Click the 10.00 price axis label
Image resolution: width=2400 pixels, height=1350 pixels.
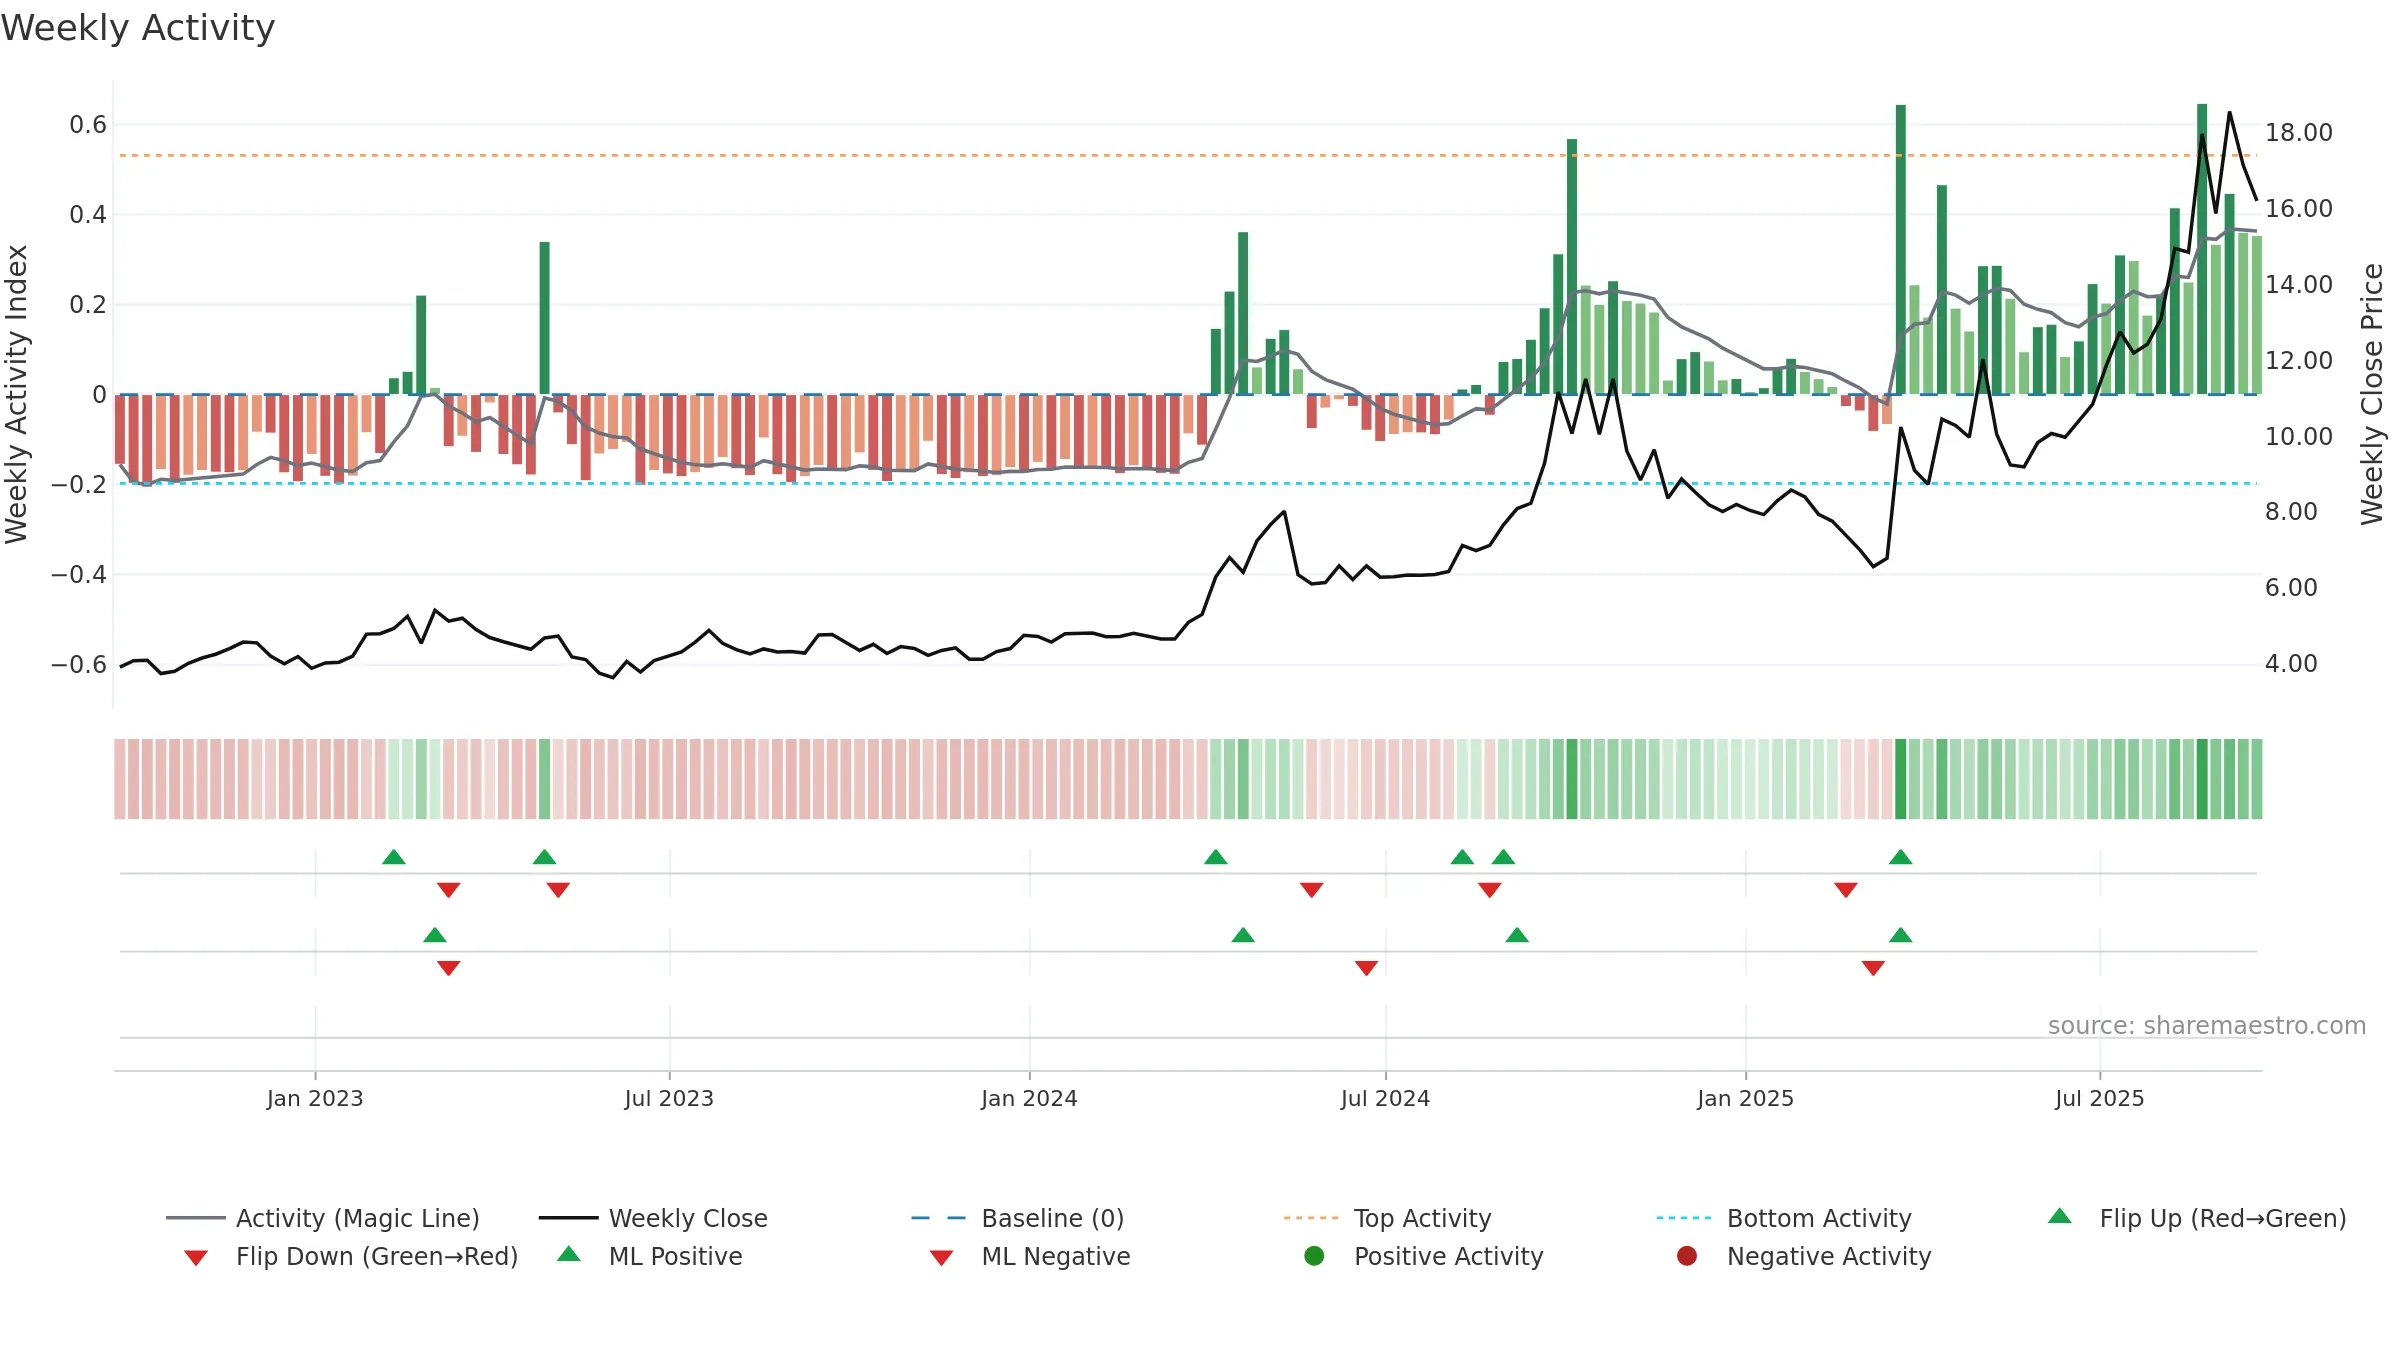tap(2298, 437)
